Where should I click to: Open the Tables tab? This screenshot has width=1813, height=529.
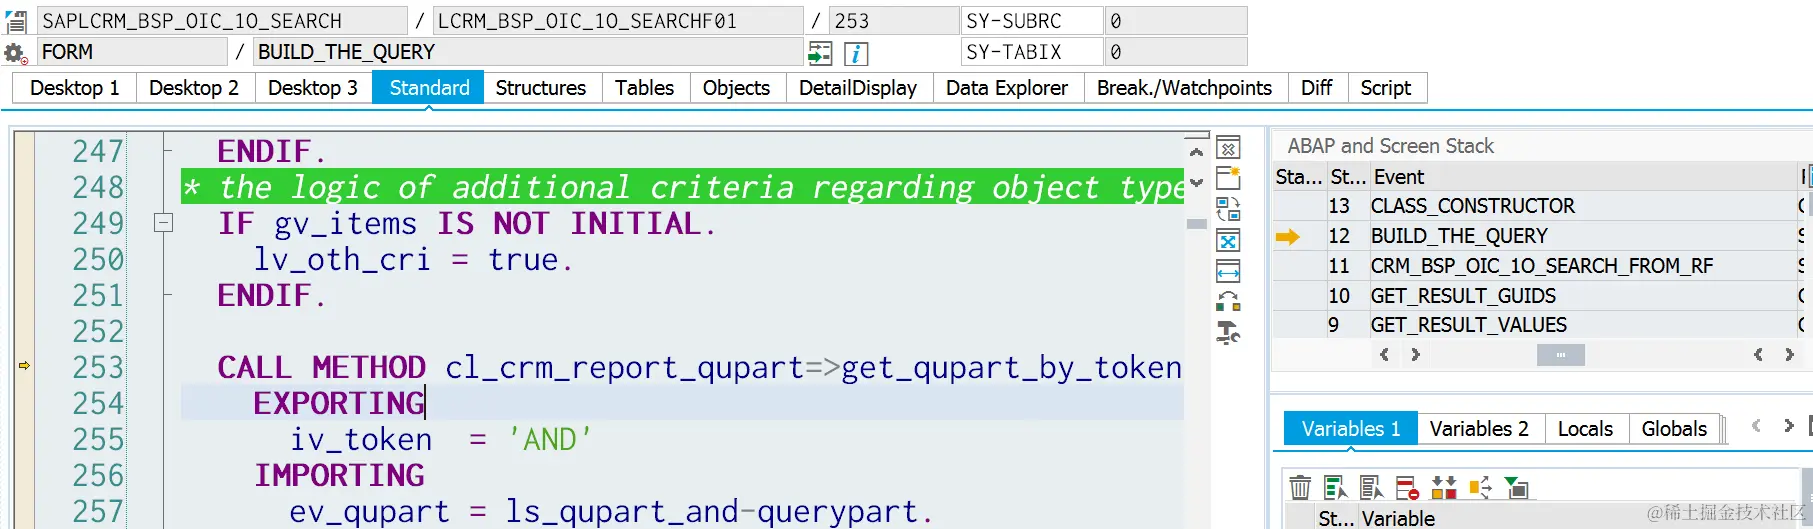tap(645, 88)
